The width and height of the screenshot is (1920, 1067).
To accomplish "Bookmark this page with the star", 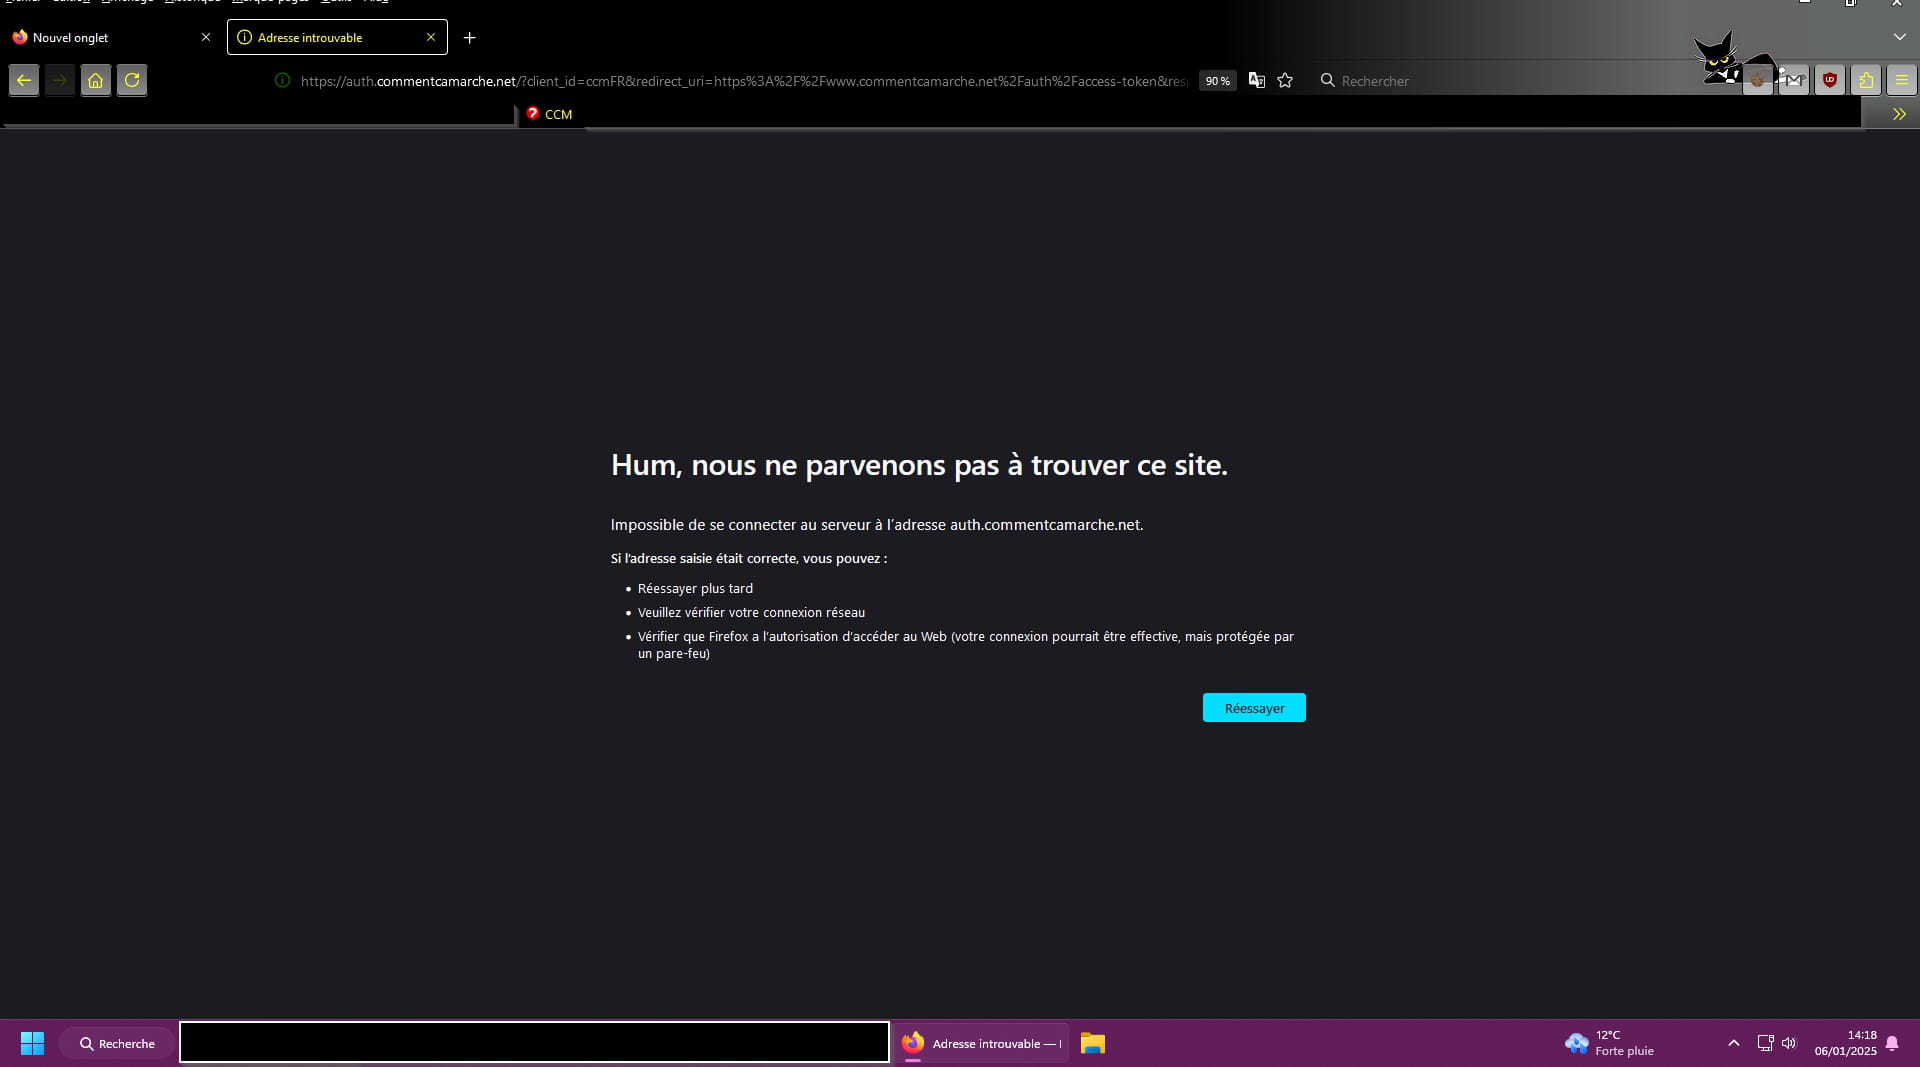I will point(1286,81).
